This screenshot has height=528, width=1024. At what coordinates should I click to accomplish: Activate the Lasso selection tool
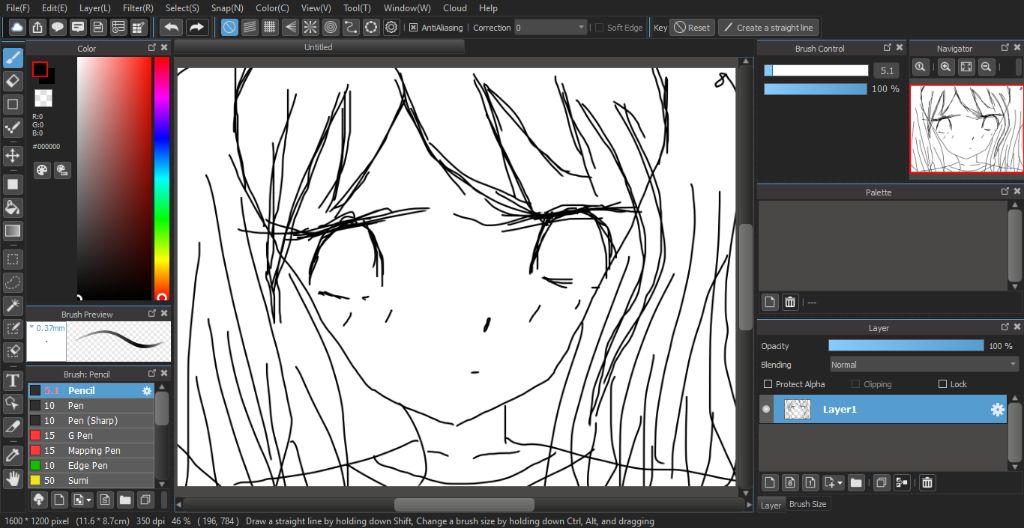(12, 282)
